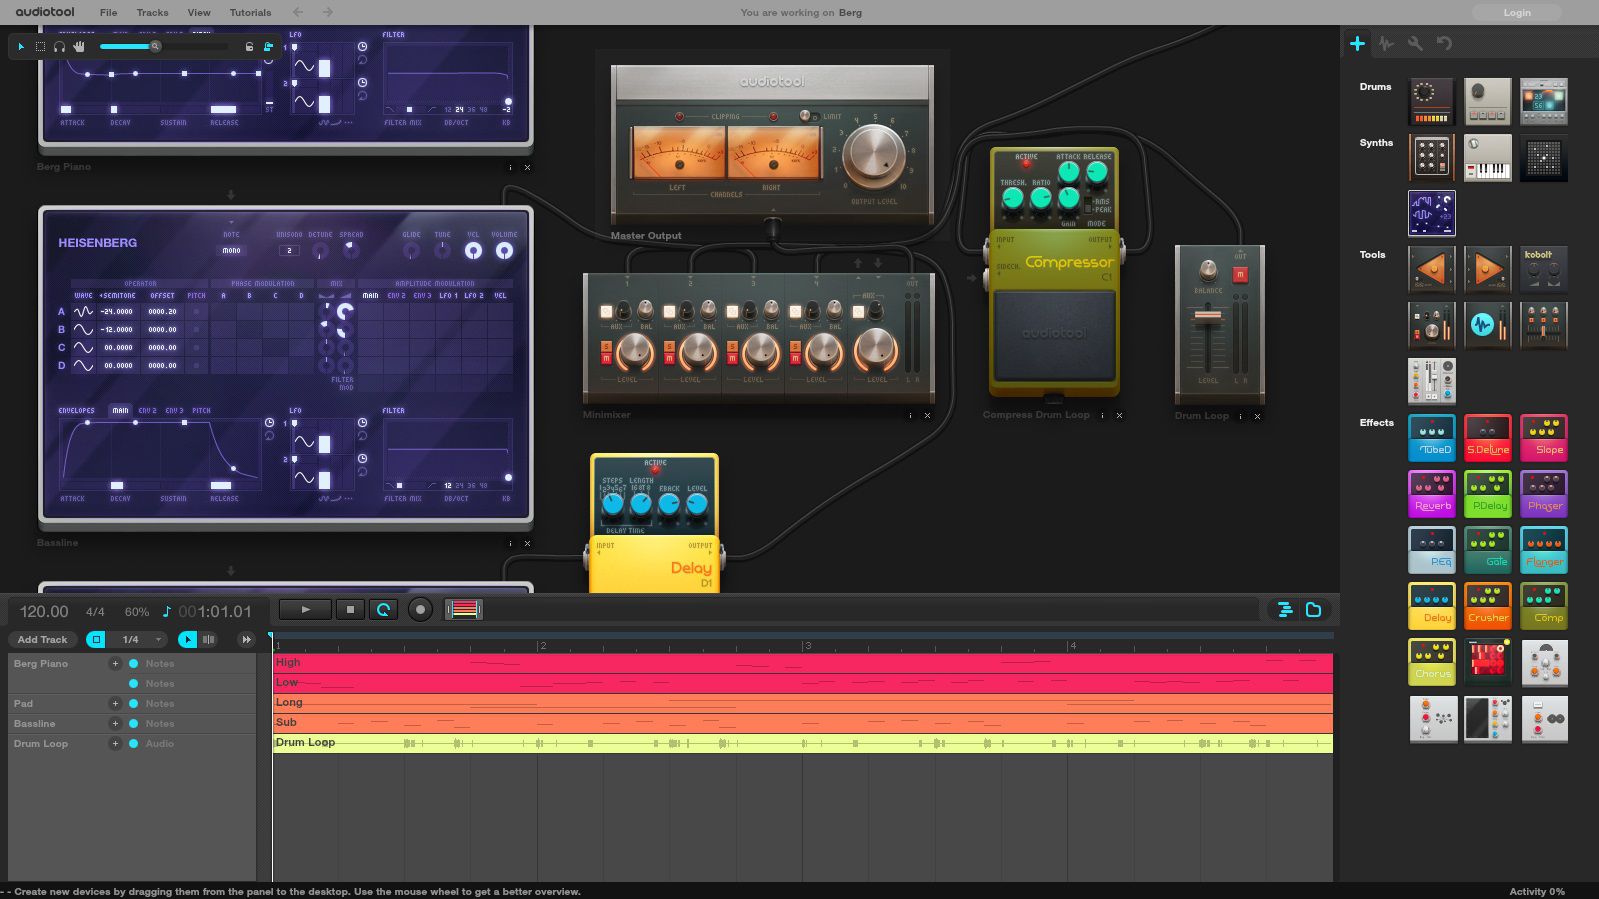Viewport: 1599px width, 899px height.
Task: Select the Flanger effect pedal
Action: pyautogui.click(x=1543, y=550)
